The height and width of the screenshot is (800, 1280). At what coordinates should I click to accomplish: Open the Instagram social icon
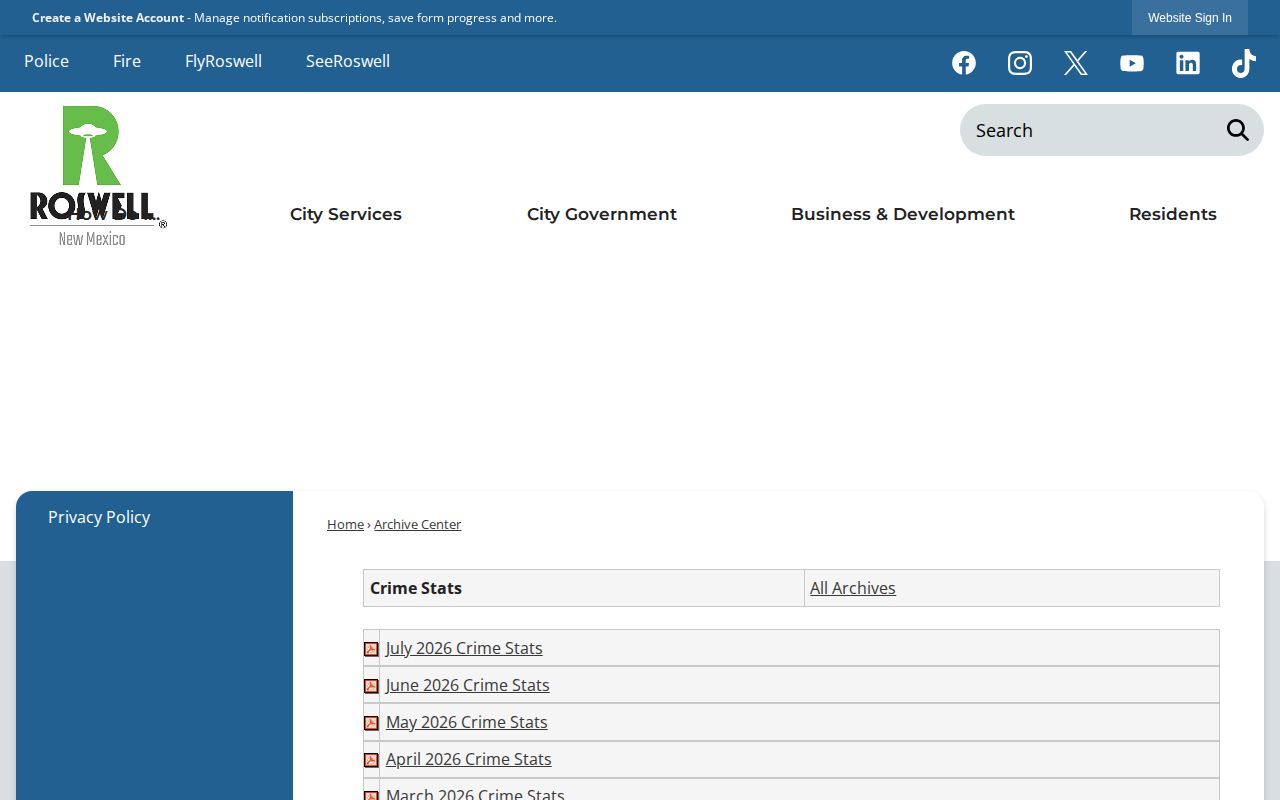point(1020,63)
